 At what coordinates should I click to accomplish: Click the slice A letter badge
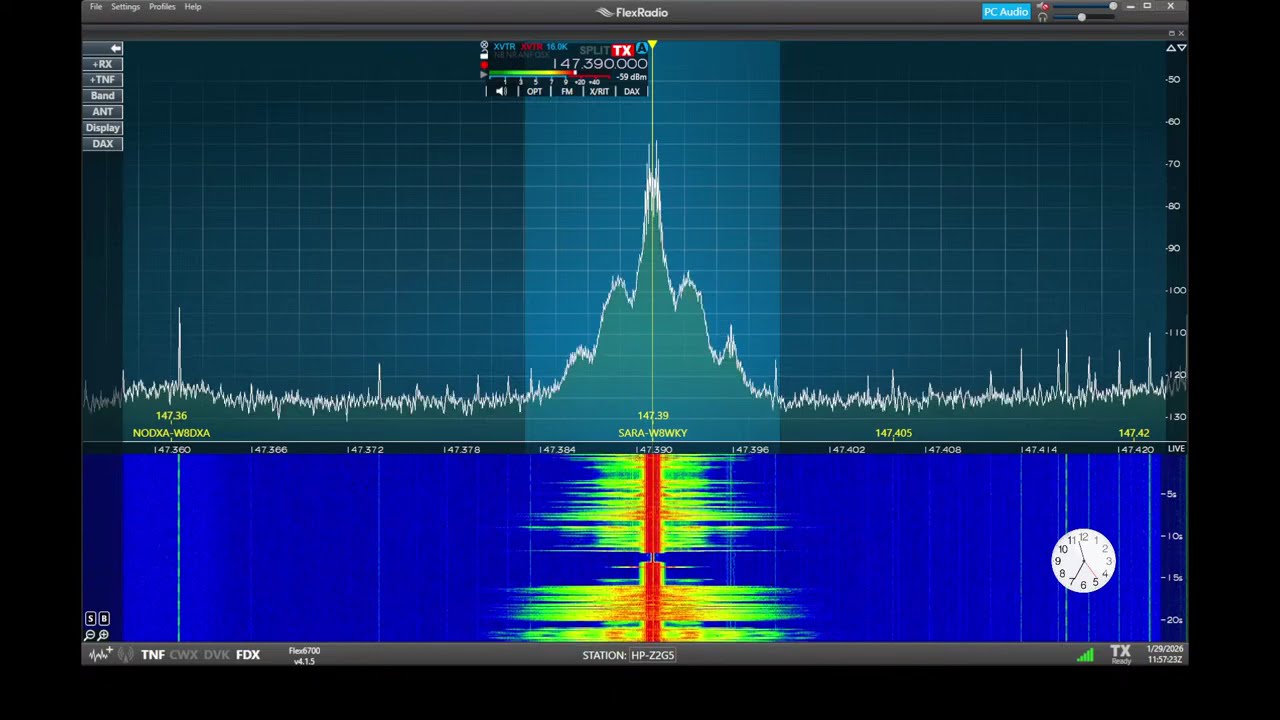(x=642, y=48)
